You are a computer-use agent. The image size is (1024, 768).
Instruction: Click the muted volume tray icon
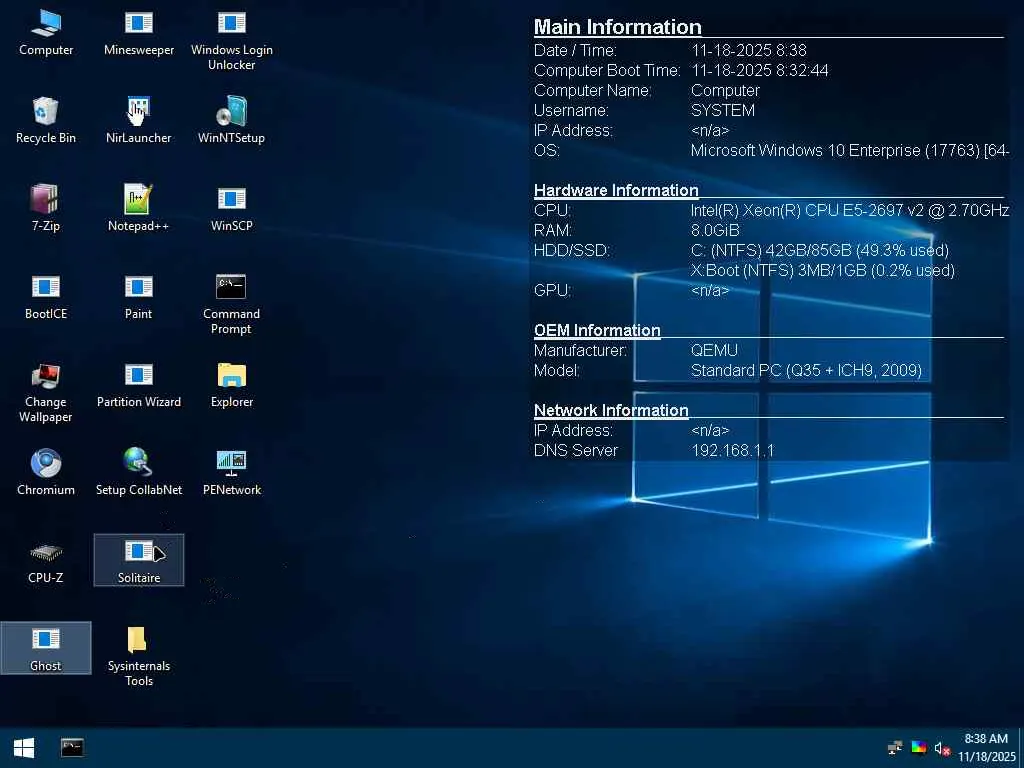tap(942, 748)
